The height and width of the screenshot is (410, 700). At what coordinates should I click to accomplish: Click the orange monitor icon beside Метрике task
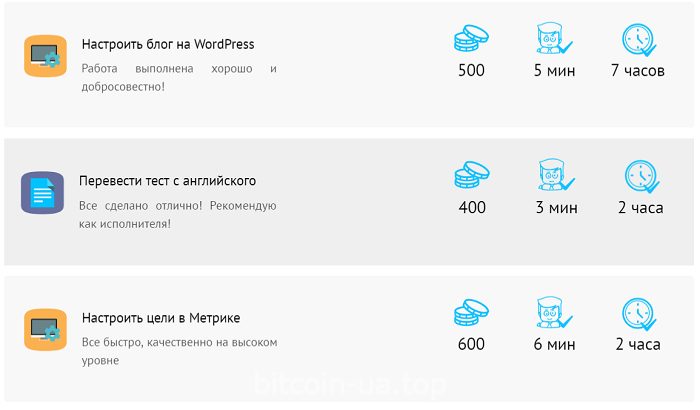tap(45, 330)
